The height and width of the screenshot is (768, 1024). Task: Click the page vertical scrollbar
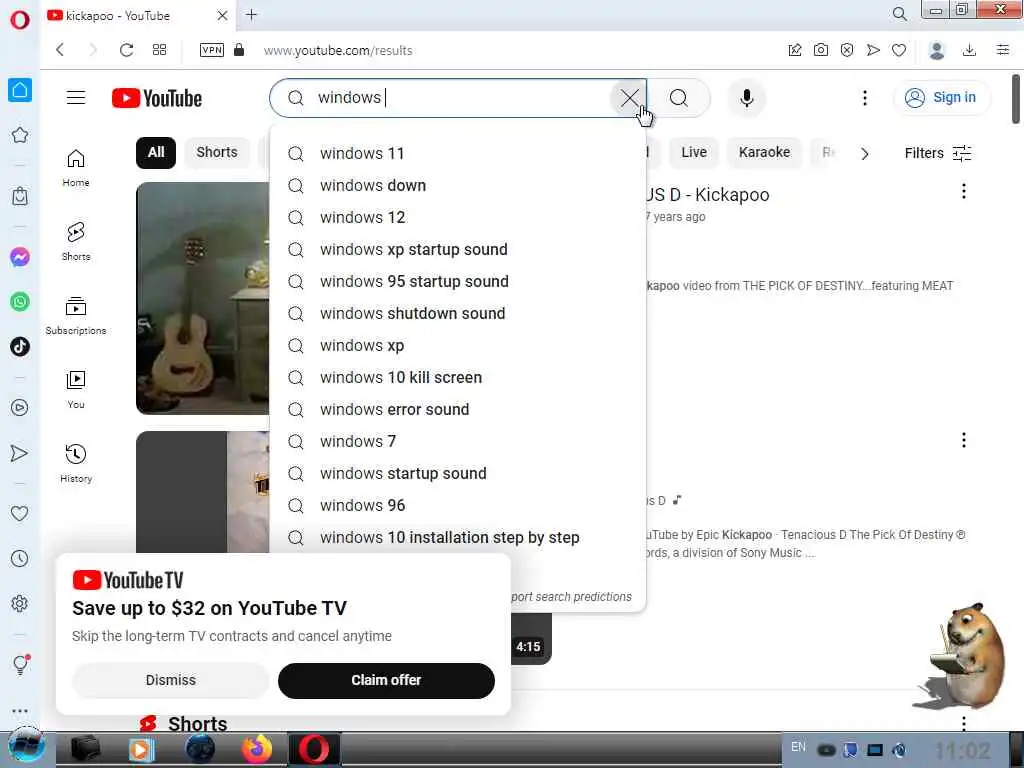pos(1016,99)
